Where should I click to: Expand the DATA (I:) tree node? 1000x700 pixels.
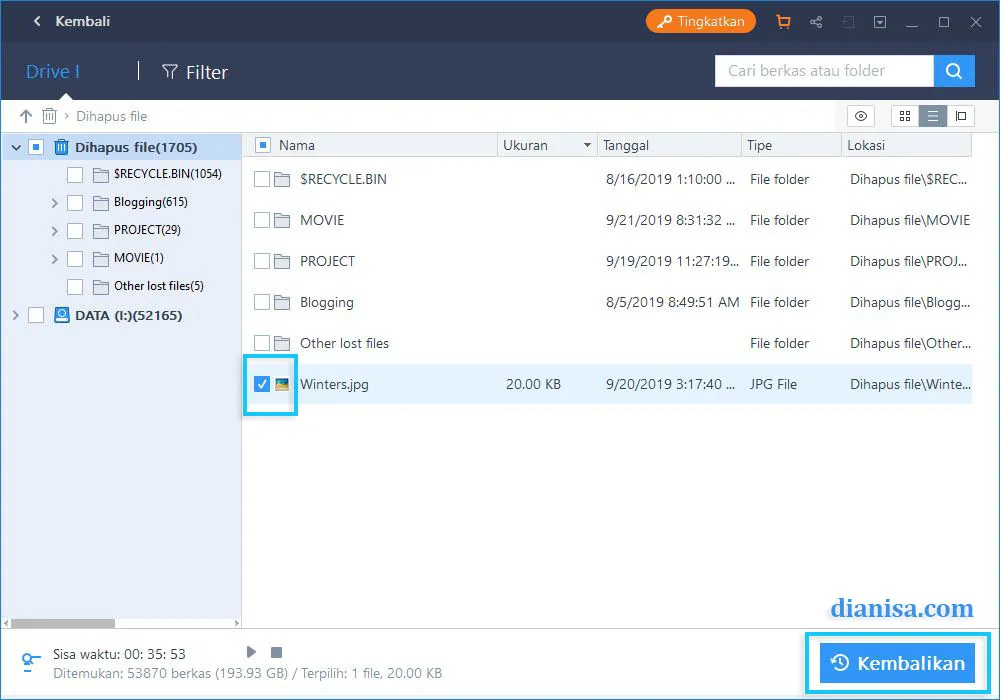[x=15, y=316]
